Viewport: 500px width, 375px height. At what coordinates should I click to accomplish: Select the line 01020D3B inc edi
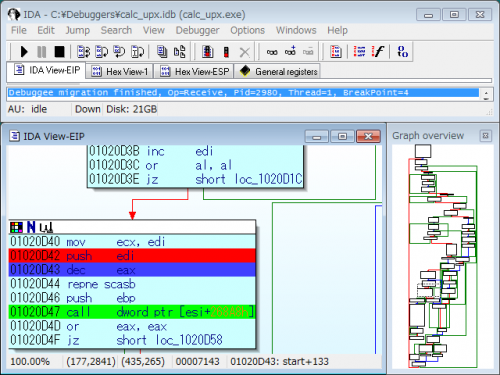[196, 152]
